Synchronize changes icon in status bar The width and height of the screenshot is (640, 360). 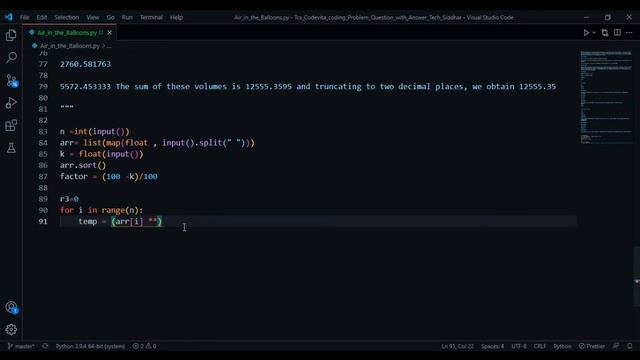[45, 346]
